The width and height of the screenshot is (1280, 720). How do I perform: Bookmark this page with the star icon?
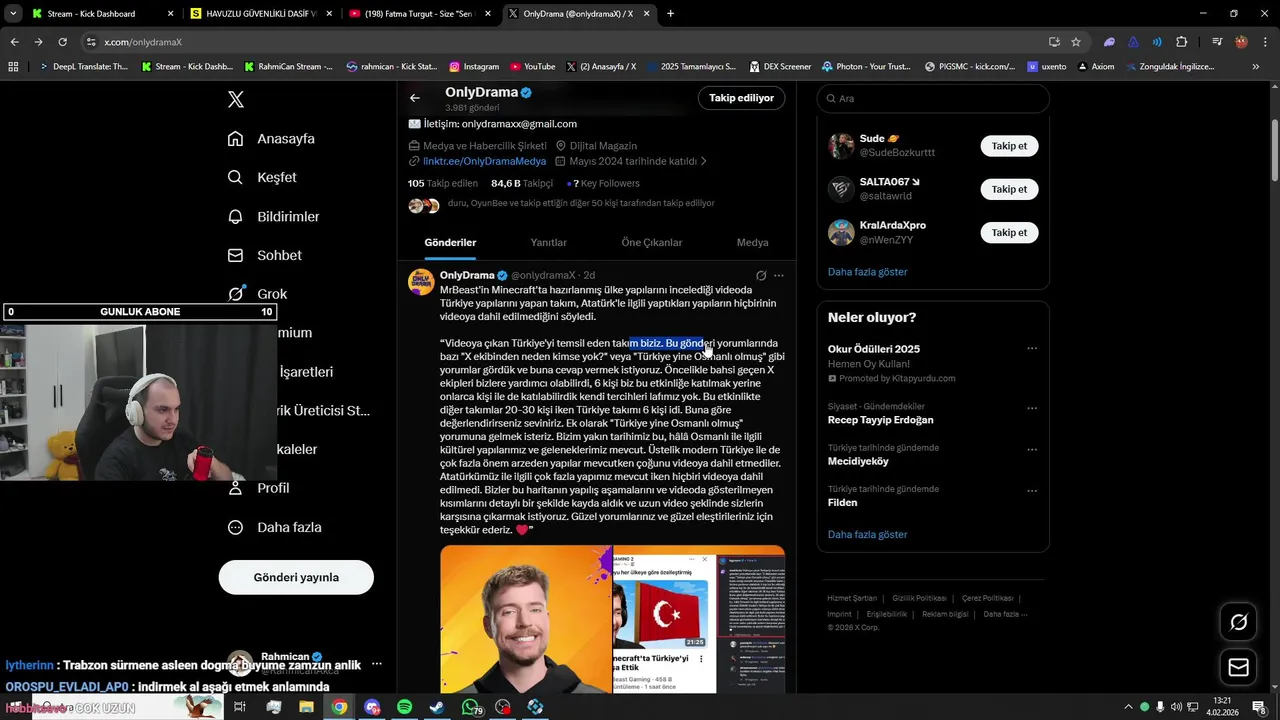[x=1076, y=42]
